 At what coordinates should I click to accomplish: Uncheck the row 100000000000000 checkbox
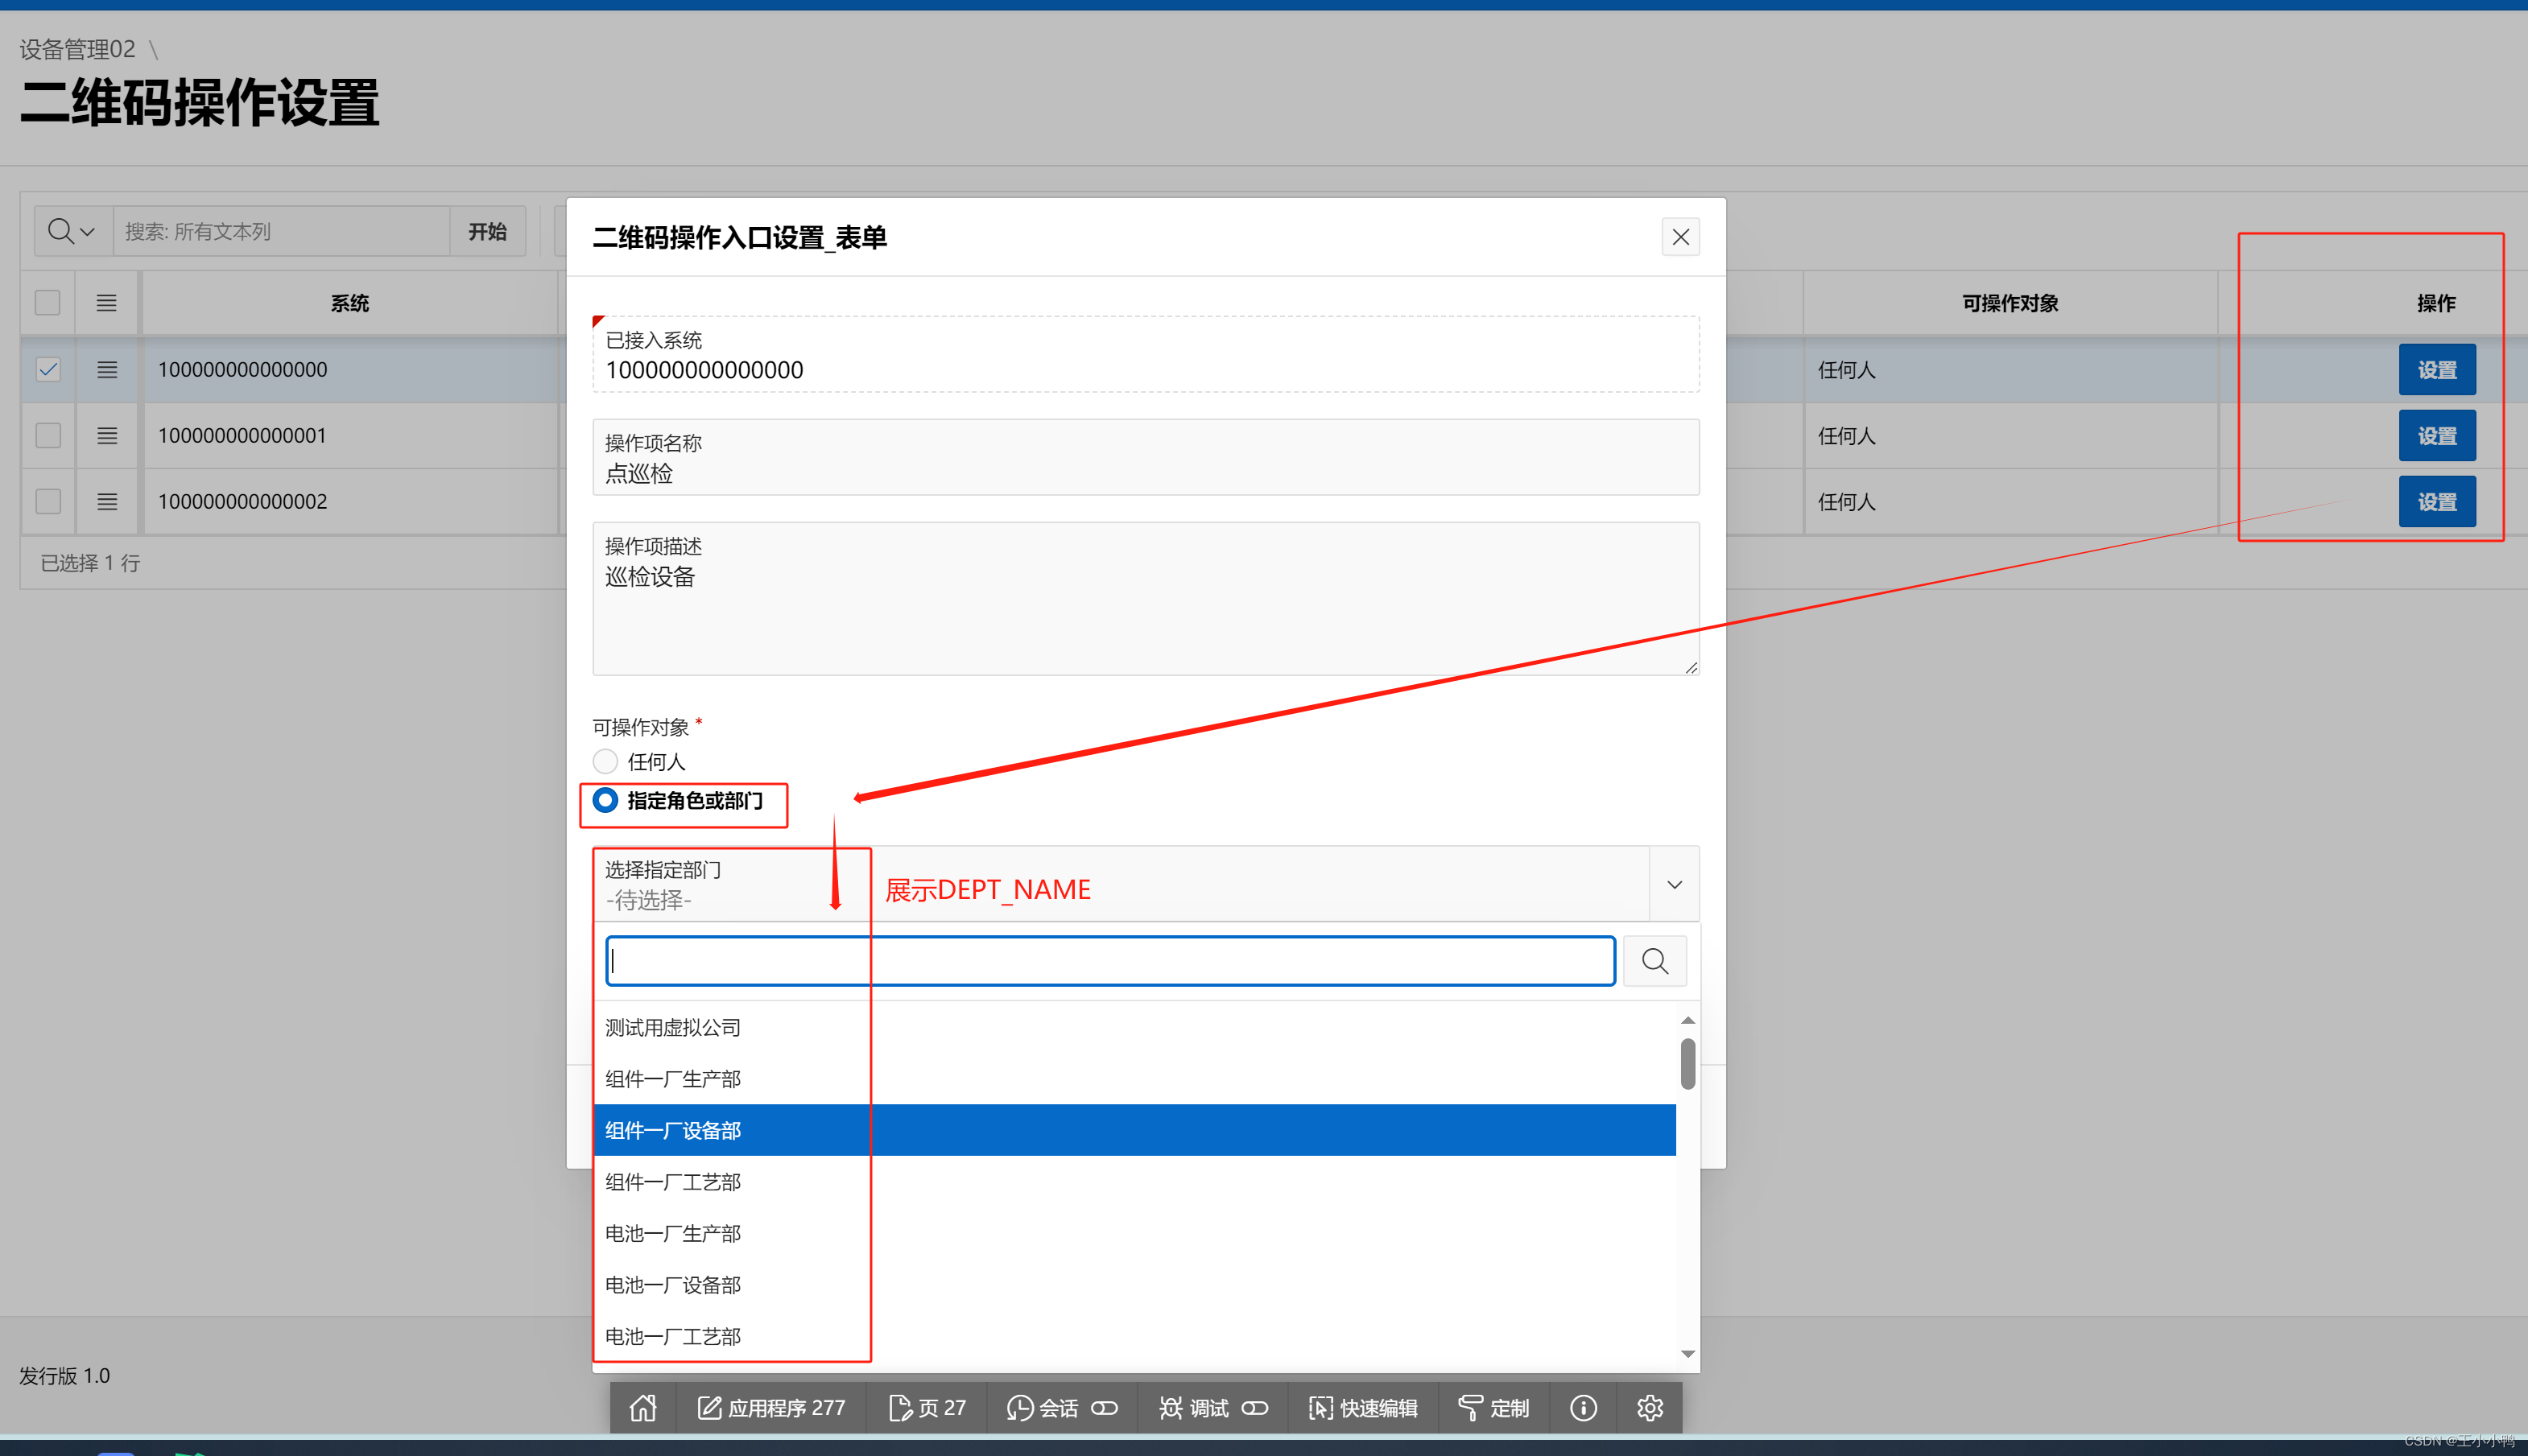click(x=48, y=370)
